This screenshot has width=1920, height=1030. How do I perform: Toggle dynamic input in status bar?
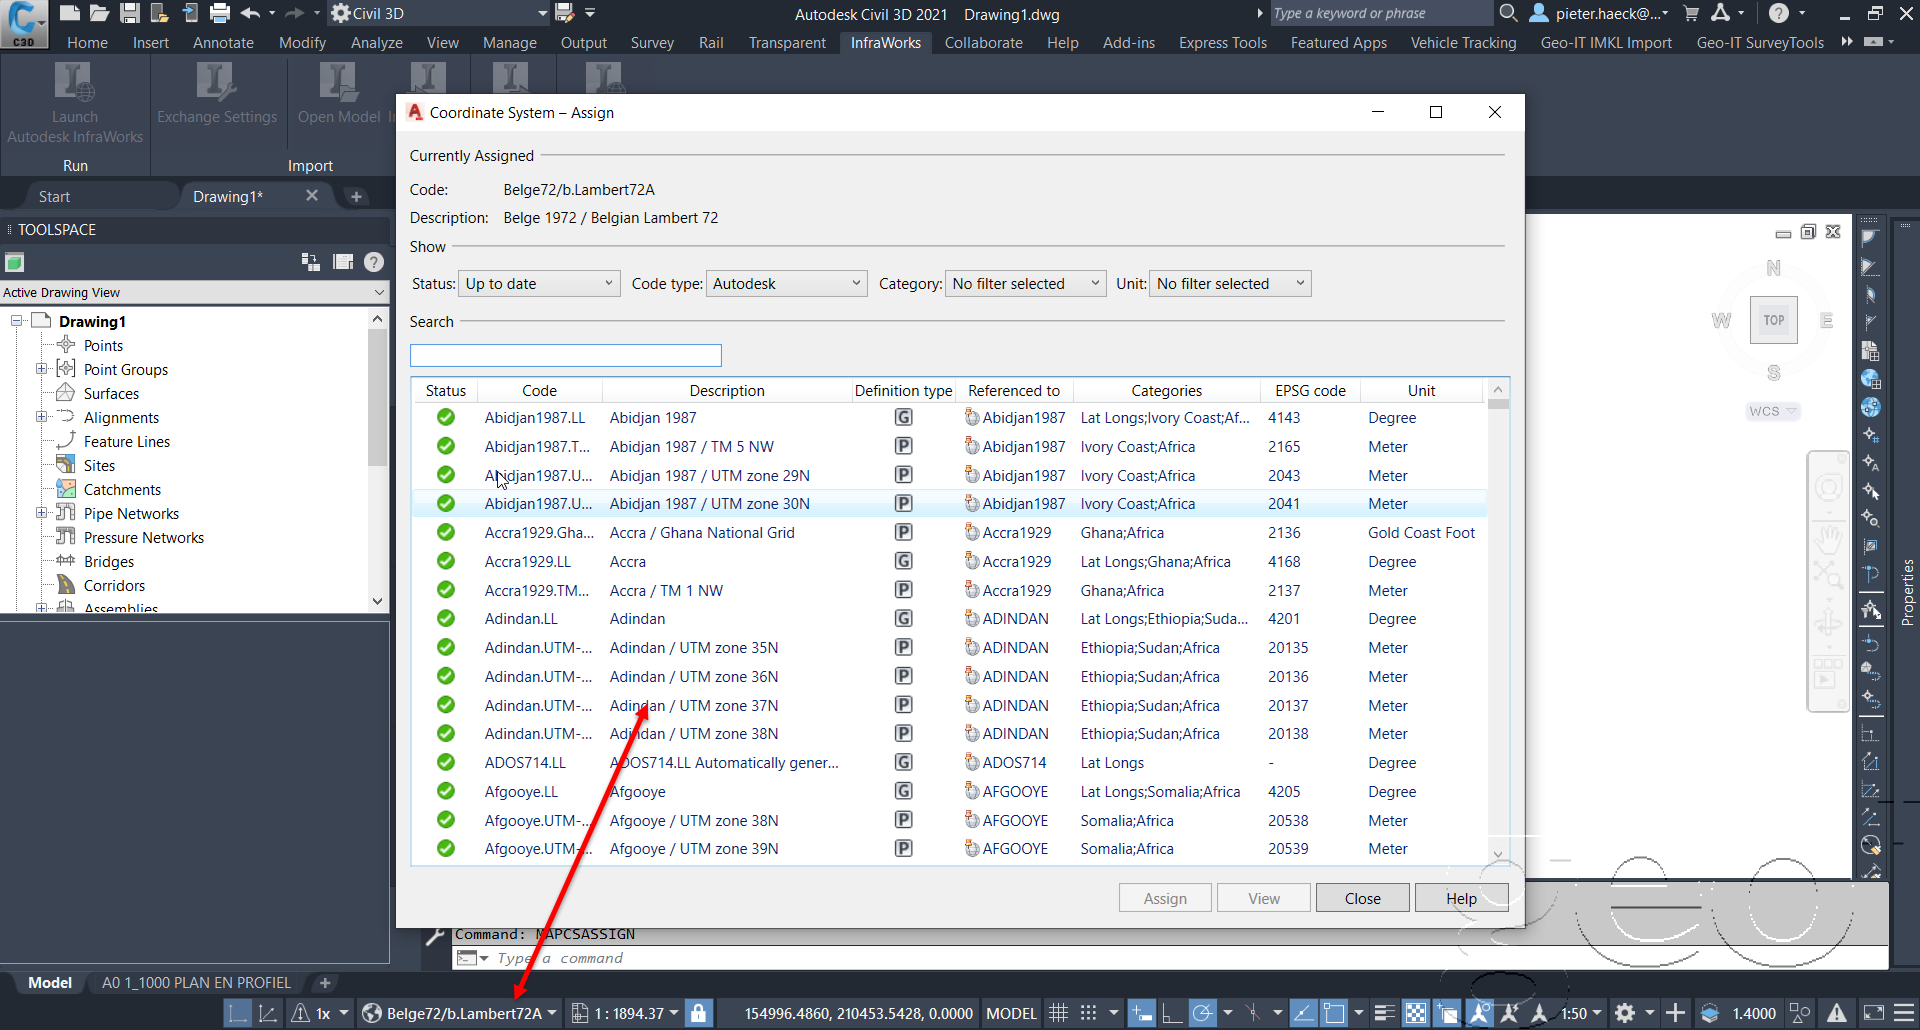[x=1141, y=1013]
